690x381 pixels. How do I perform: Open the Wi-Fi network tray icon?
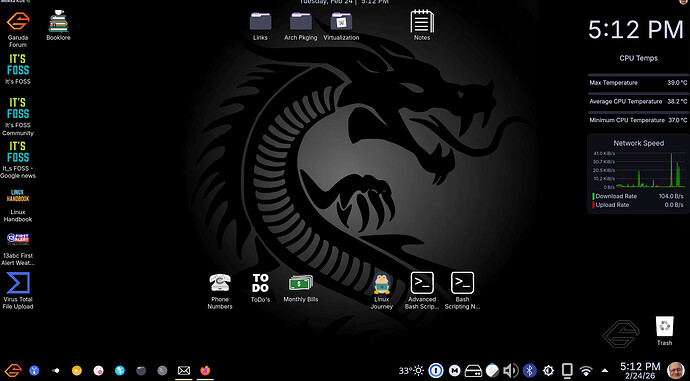[586, 371]
